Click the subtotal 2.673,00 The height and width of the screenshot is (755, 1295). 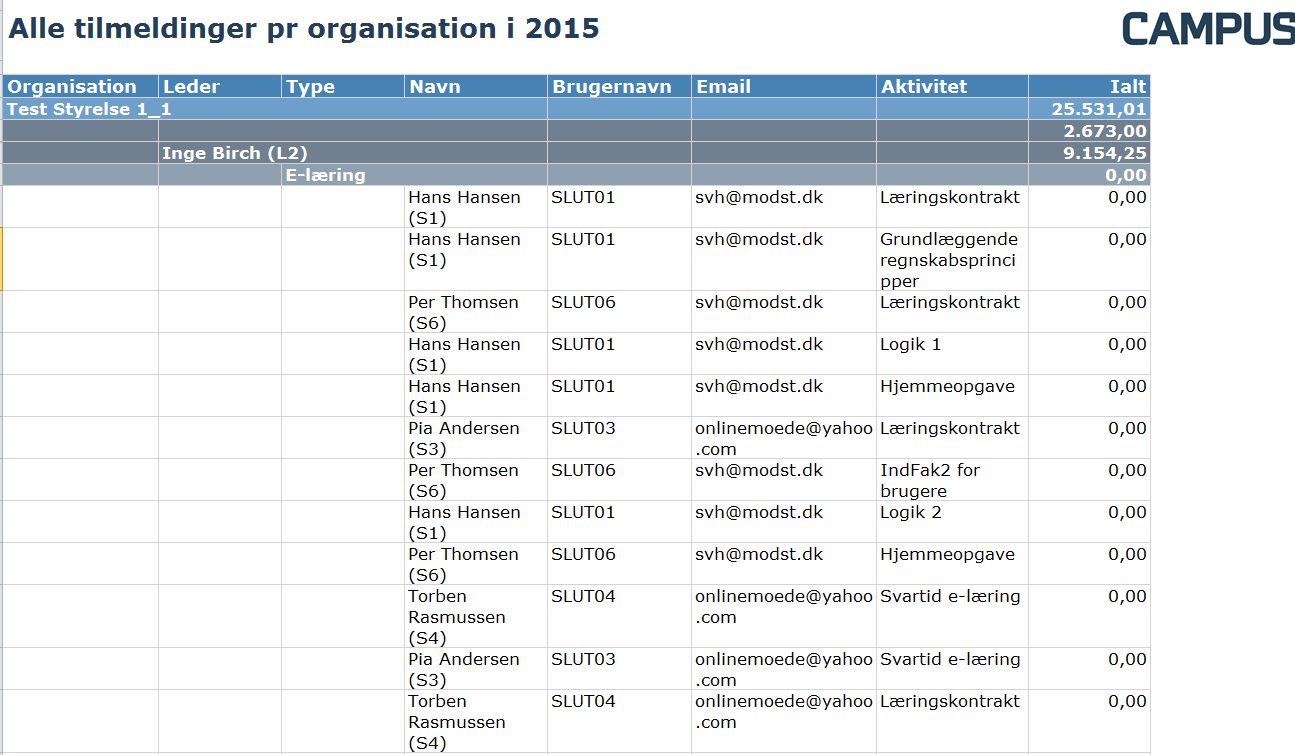click(1104, 131)
